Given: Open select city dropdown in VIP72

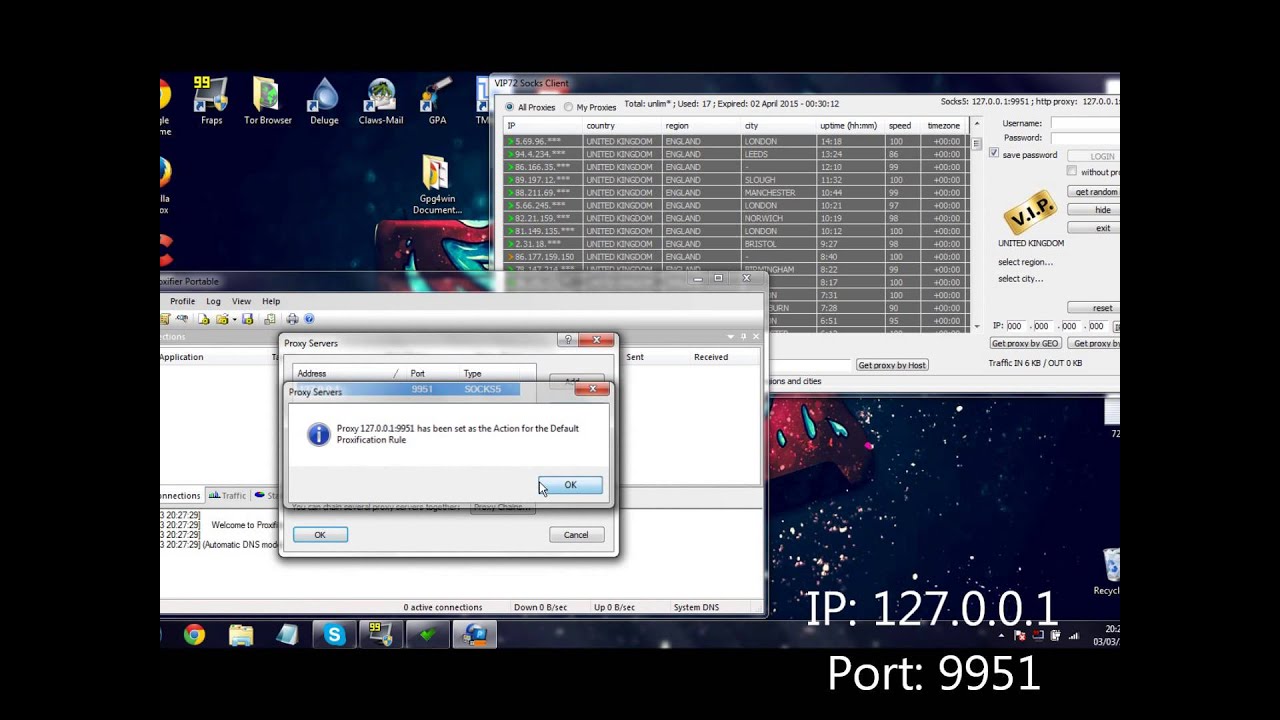Looking at the screenshot, I should pos(1020,279).
